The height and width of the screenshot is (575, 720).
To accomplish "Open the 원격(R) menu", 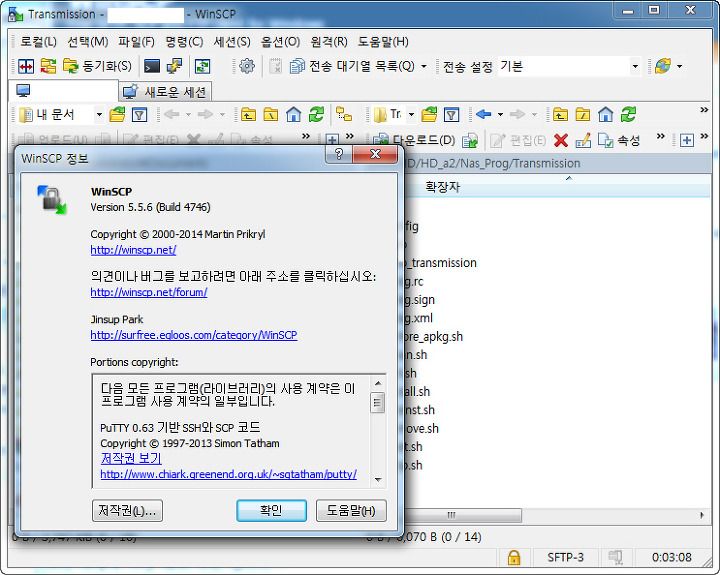I will pos(329,42).
